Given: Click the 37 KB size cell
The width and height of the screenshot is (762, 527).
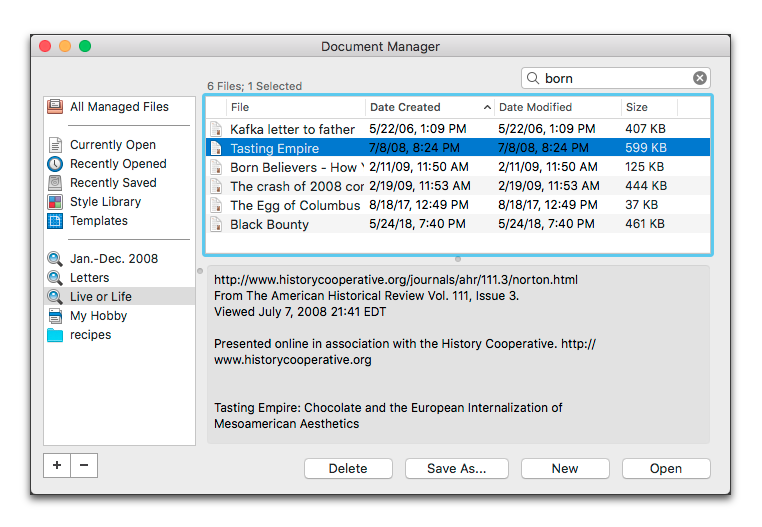Looking at the screenshot, I should 641,205.
